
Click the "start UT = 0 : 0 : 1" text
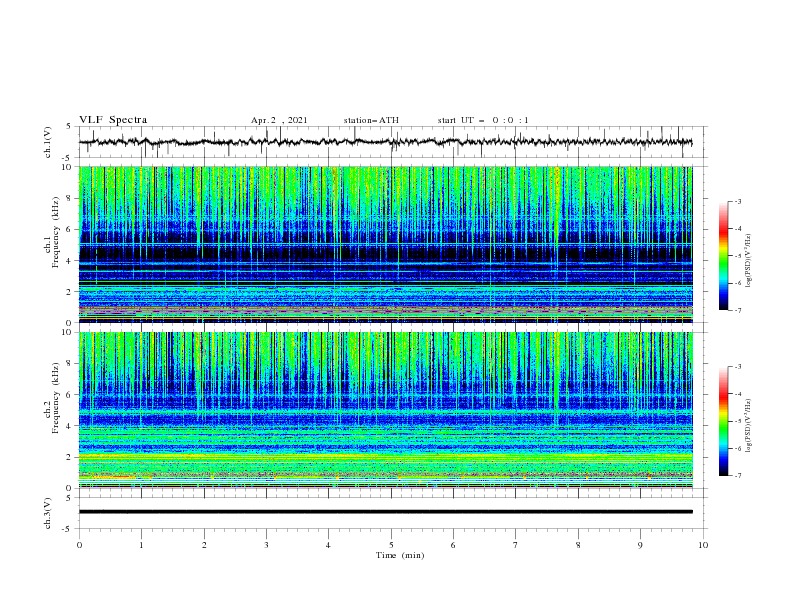pyautogui.click(x=483, y=120)
